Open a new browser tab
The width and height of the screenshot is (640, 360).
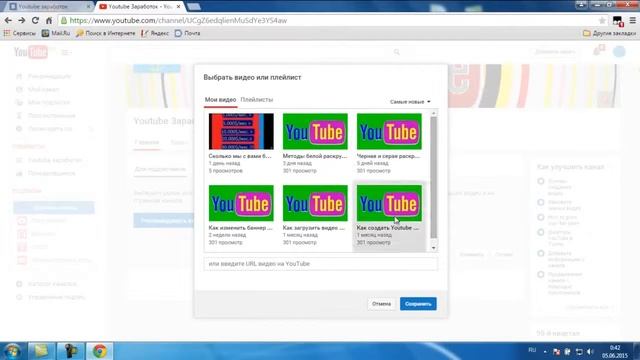point(193,7)
